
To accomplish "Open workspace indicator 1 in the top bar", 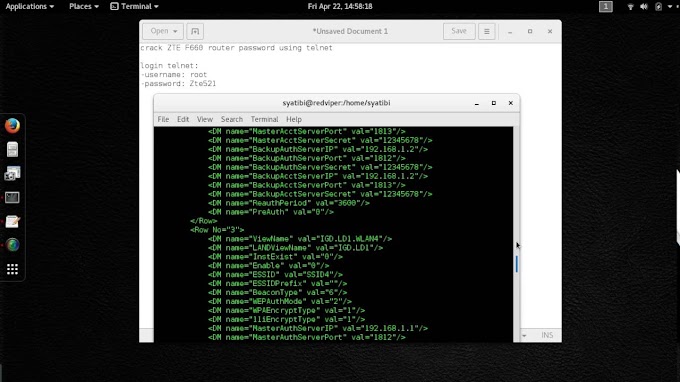I will coord(606,7).
